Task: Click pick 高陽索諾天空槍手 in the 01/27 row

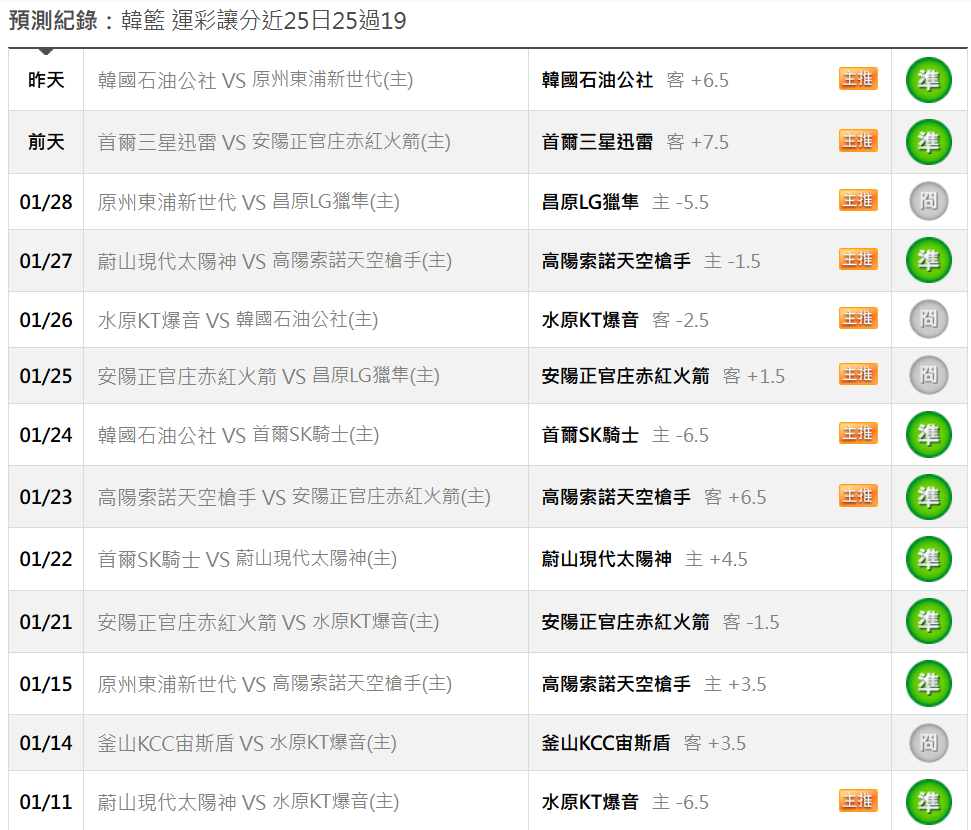Action: pos(616,261)
